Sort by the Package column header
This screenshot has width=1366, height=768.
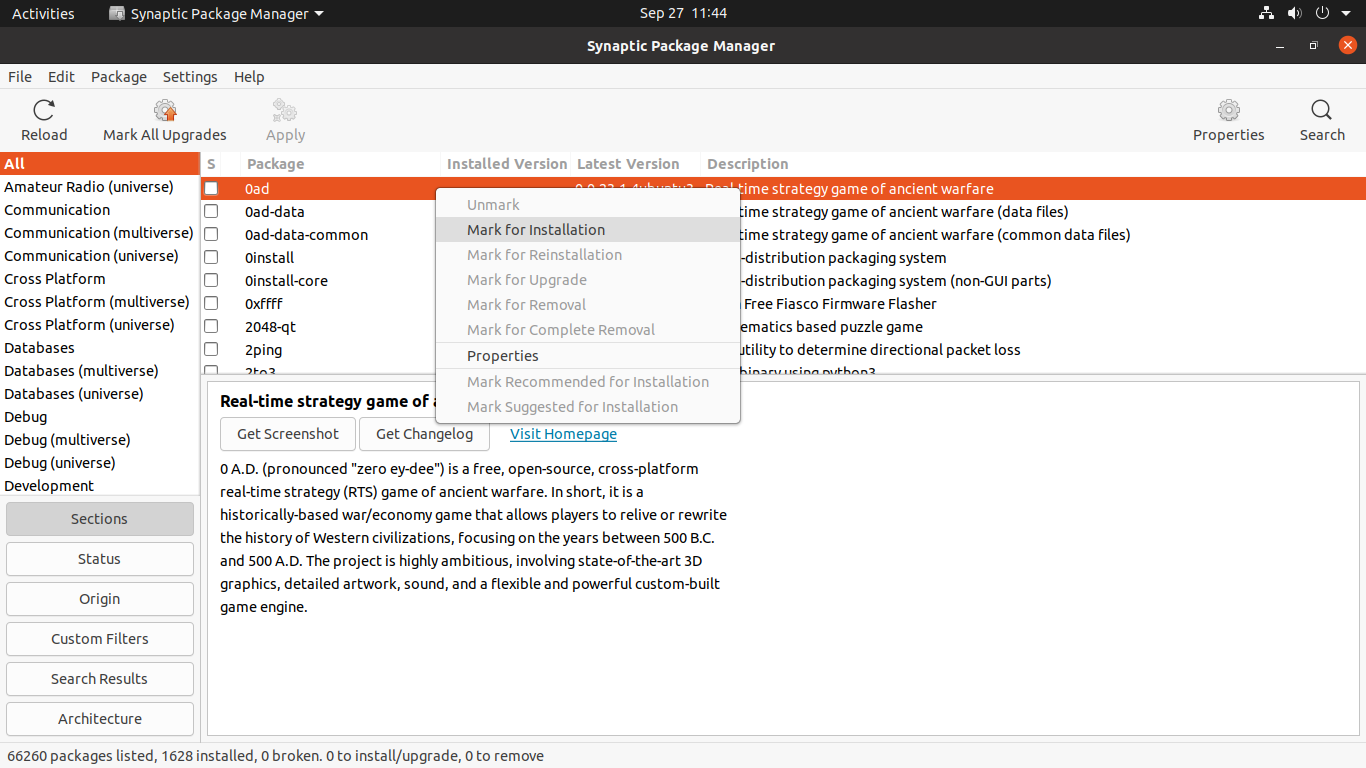pos(340,164)
